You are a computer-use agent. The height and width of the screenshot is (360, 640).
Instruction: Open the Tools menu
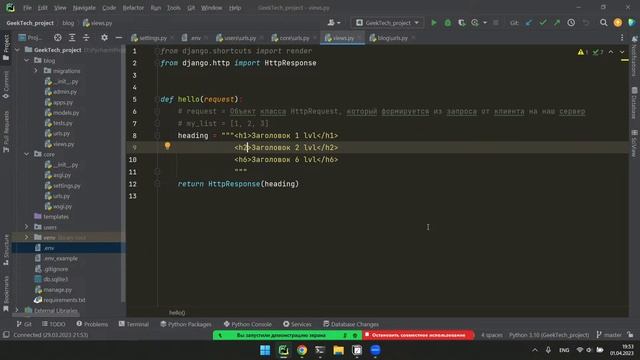coord(173,8)
